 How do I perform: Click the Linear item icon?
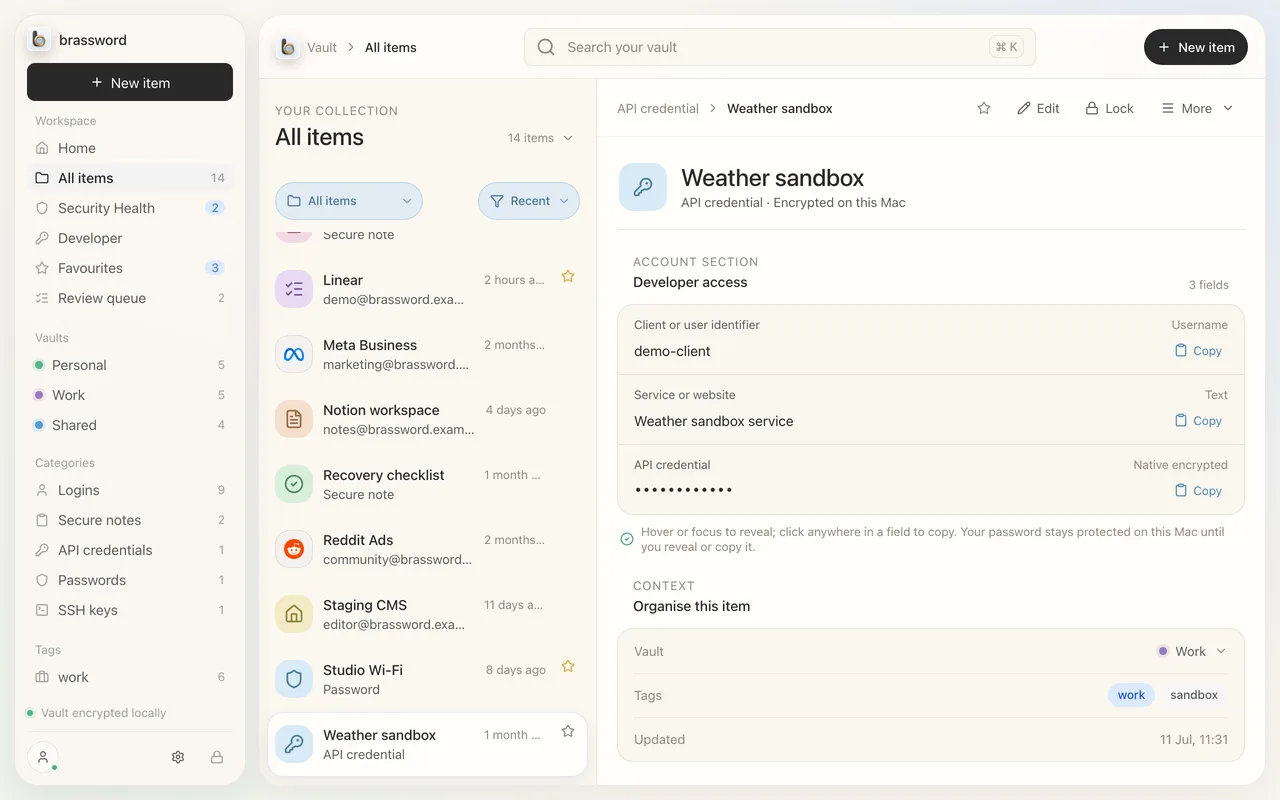coord(294,289)
